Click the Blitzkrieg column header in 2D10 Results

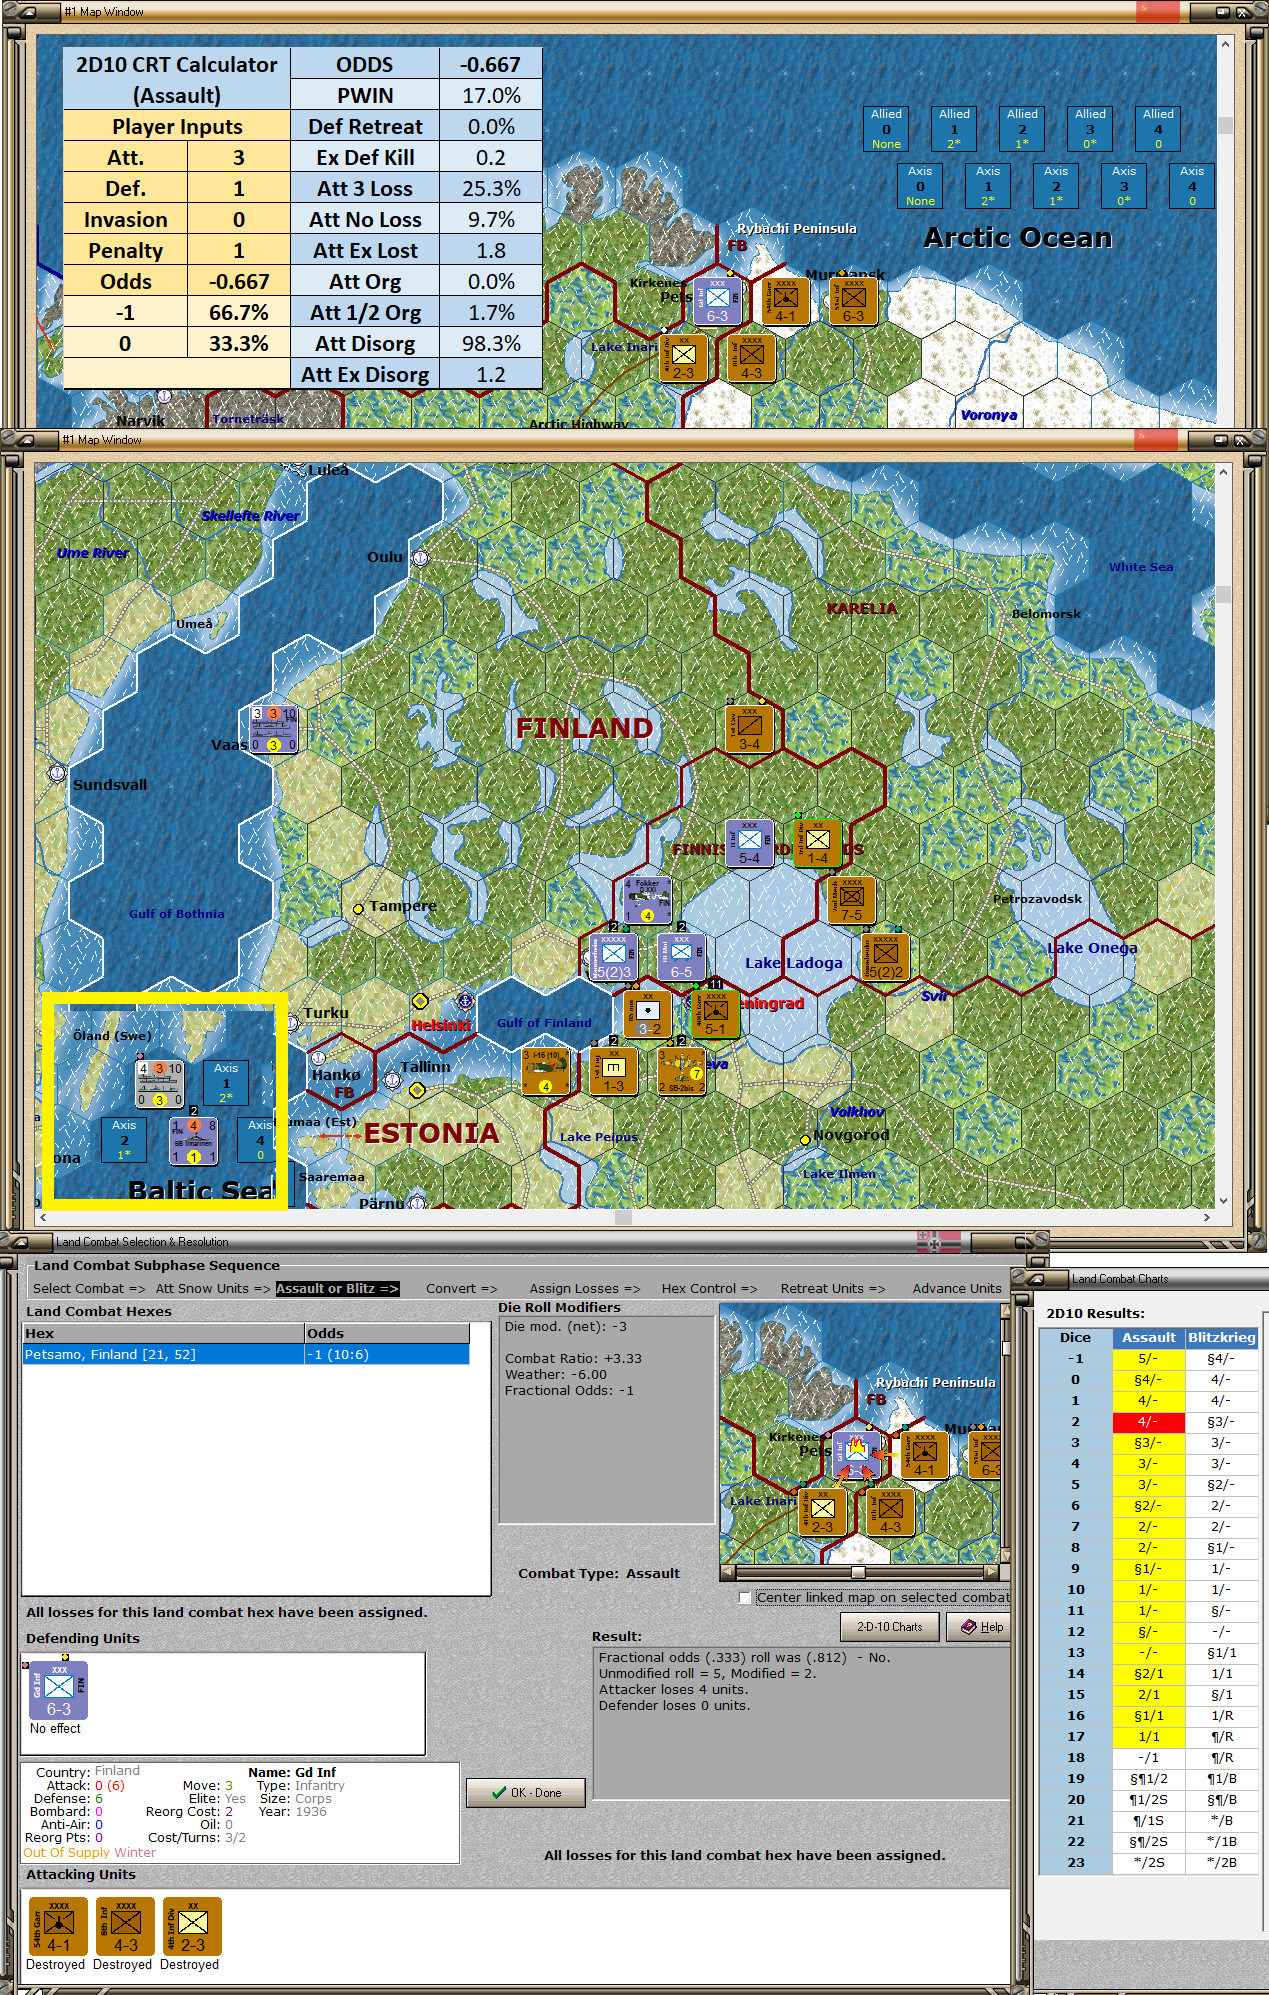click(1221, 1337)
